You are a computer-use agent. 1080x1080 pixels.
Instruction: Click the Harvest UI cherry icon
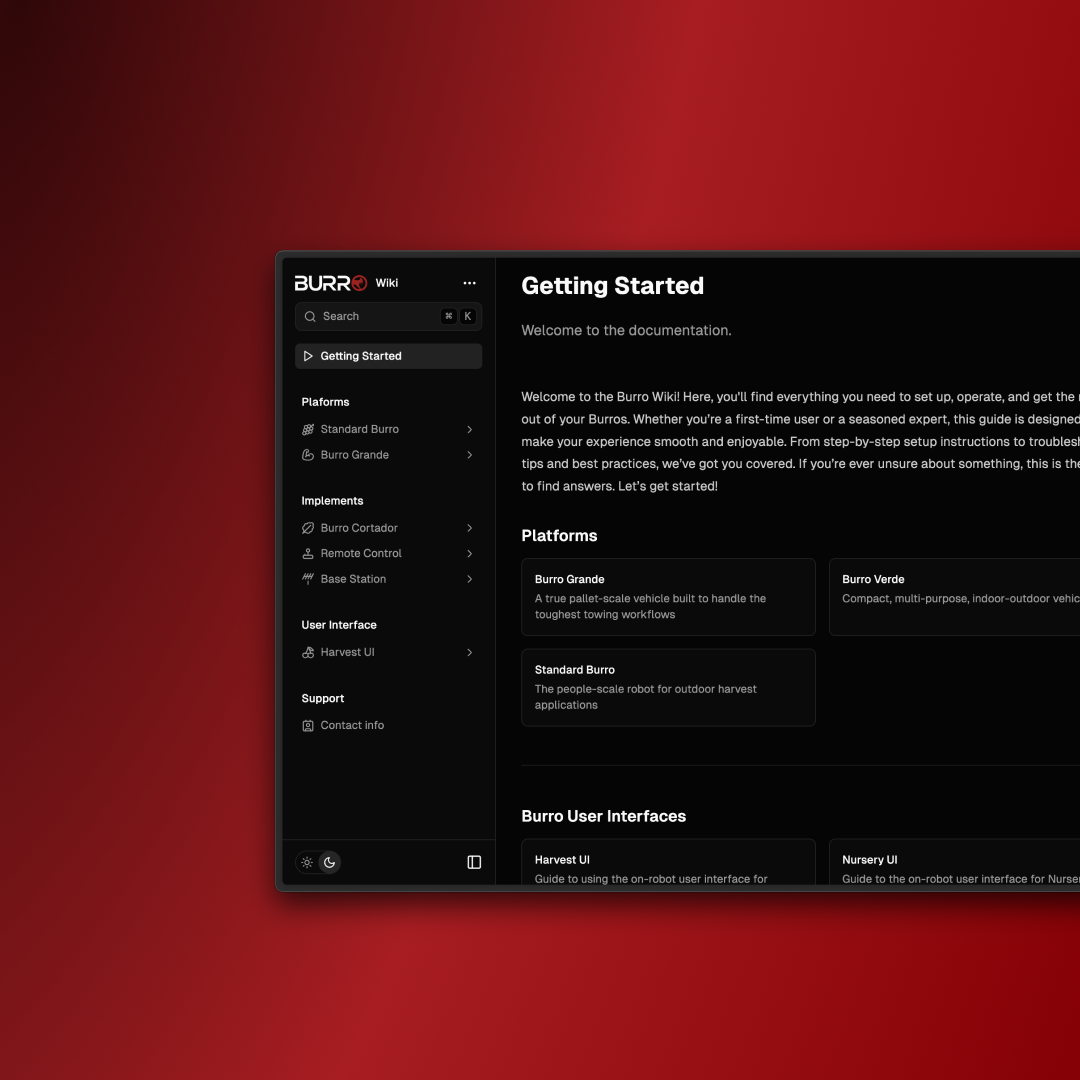tap(308, 652)
